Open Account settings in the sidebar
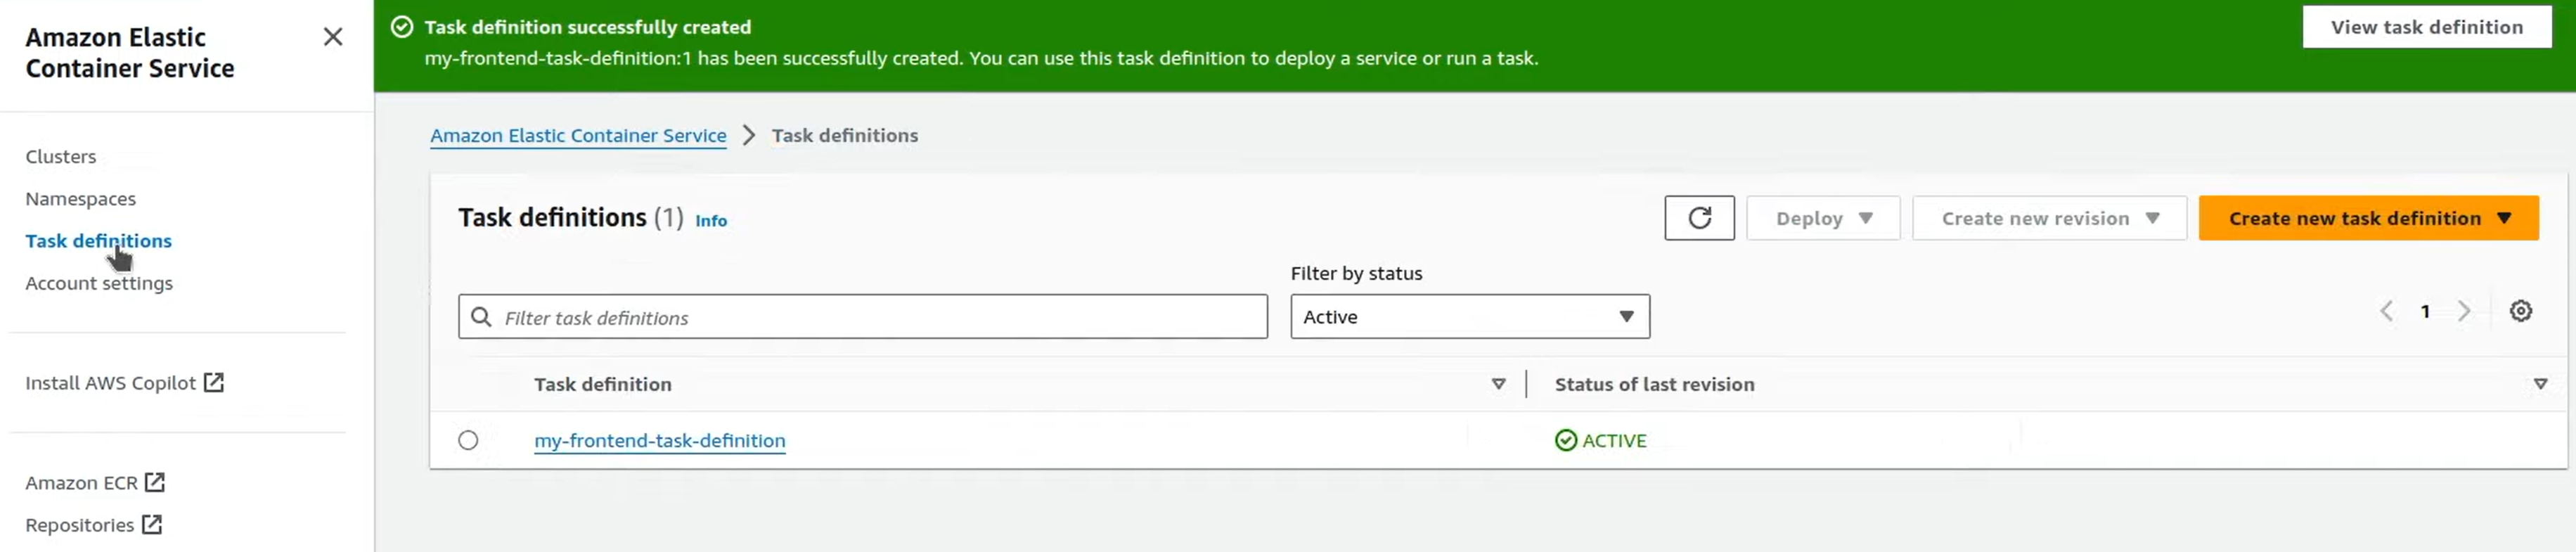2576x552 pixels. (99, 284)
